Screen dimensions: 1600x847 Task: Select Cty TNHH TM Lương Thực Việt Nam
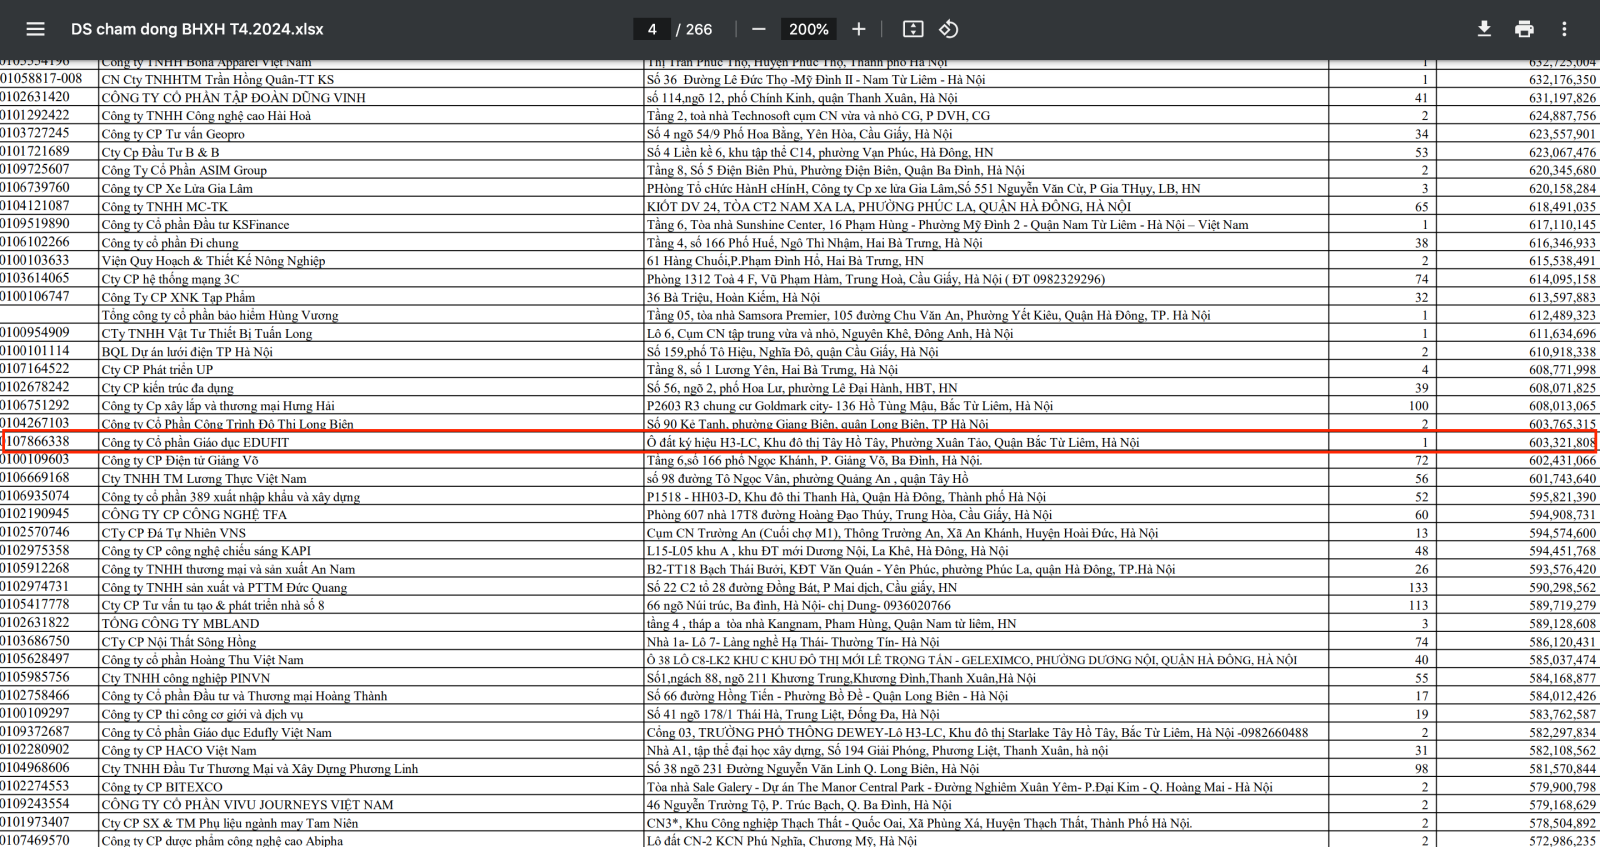tap(204, 479)
